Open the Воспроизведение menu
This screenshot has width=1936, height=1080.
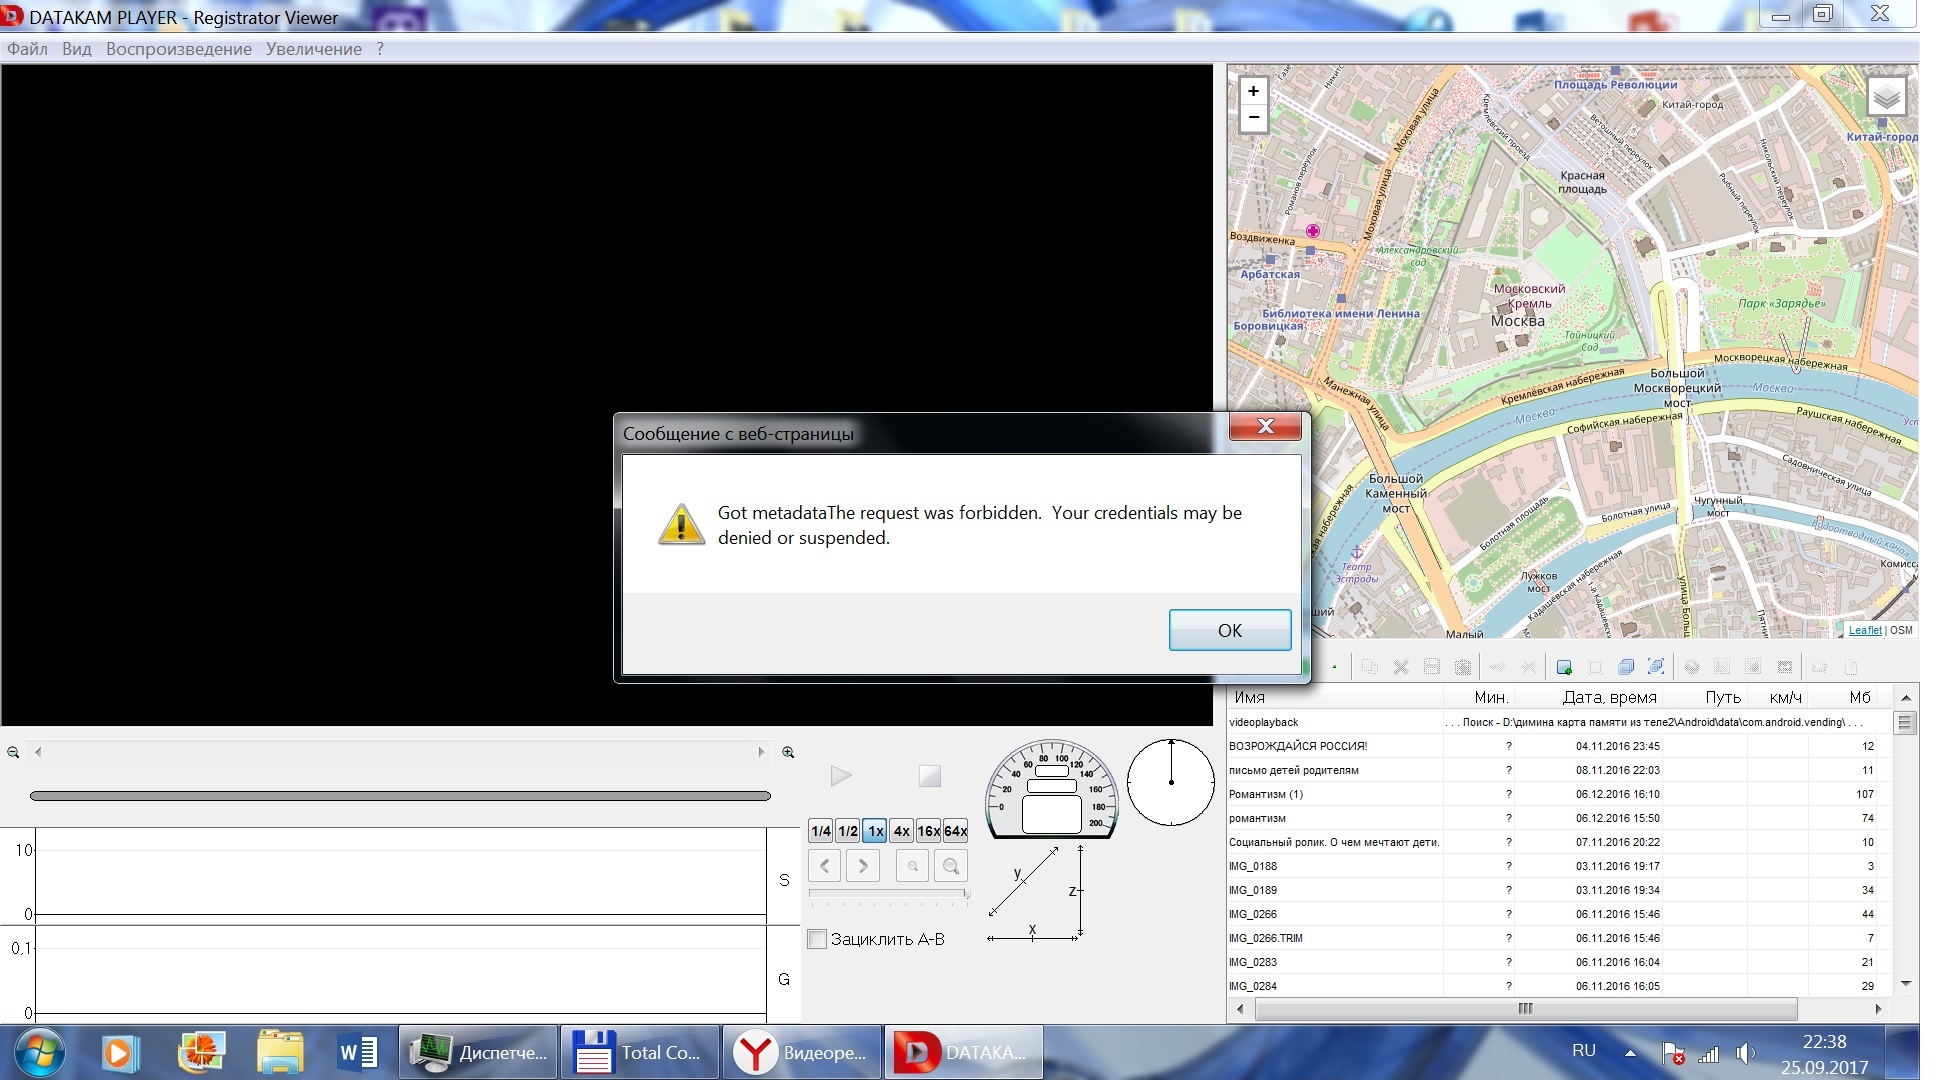coord(178,49)
